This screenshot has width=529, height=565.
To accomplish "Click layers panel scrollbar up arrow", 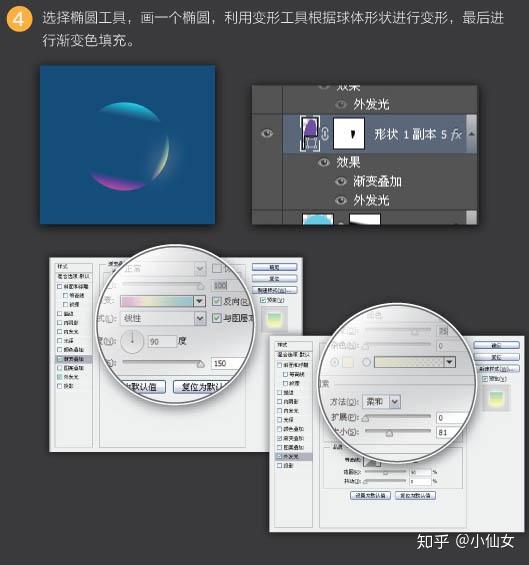I will point(471,134).
